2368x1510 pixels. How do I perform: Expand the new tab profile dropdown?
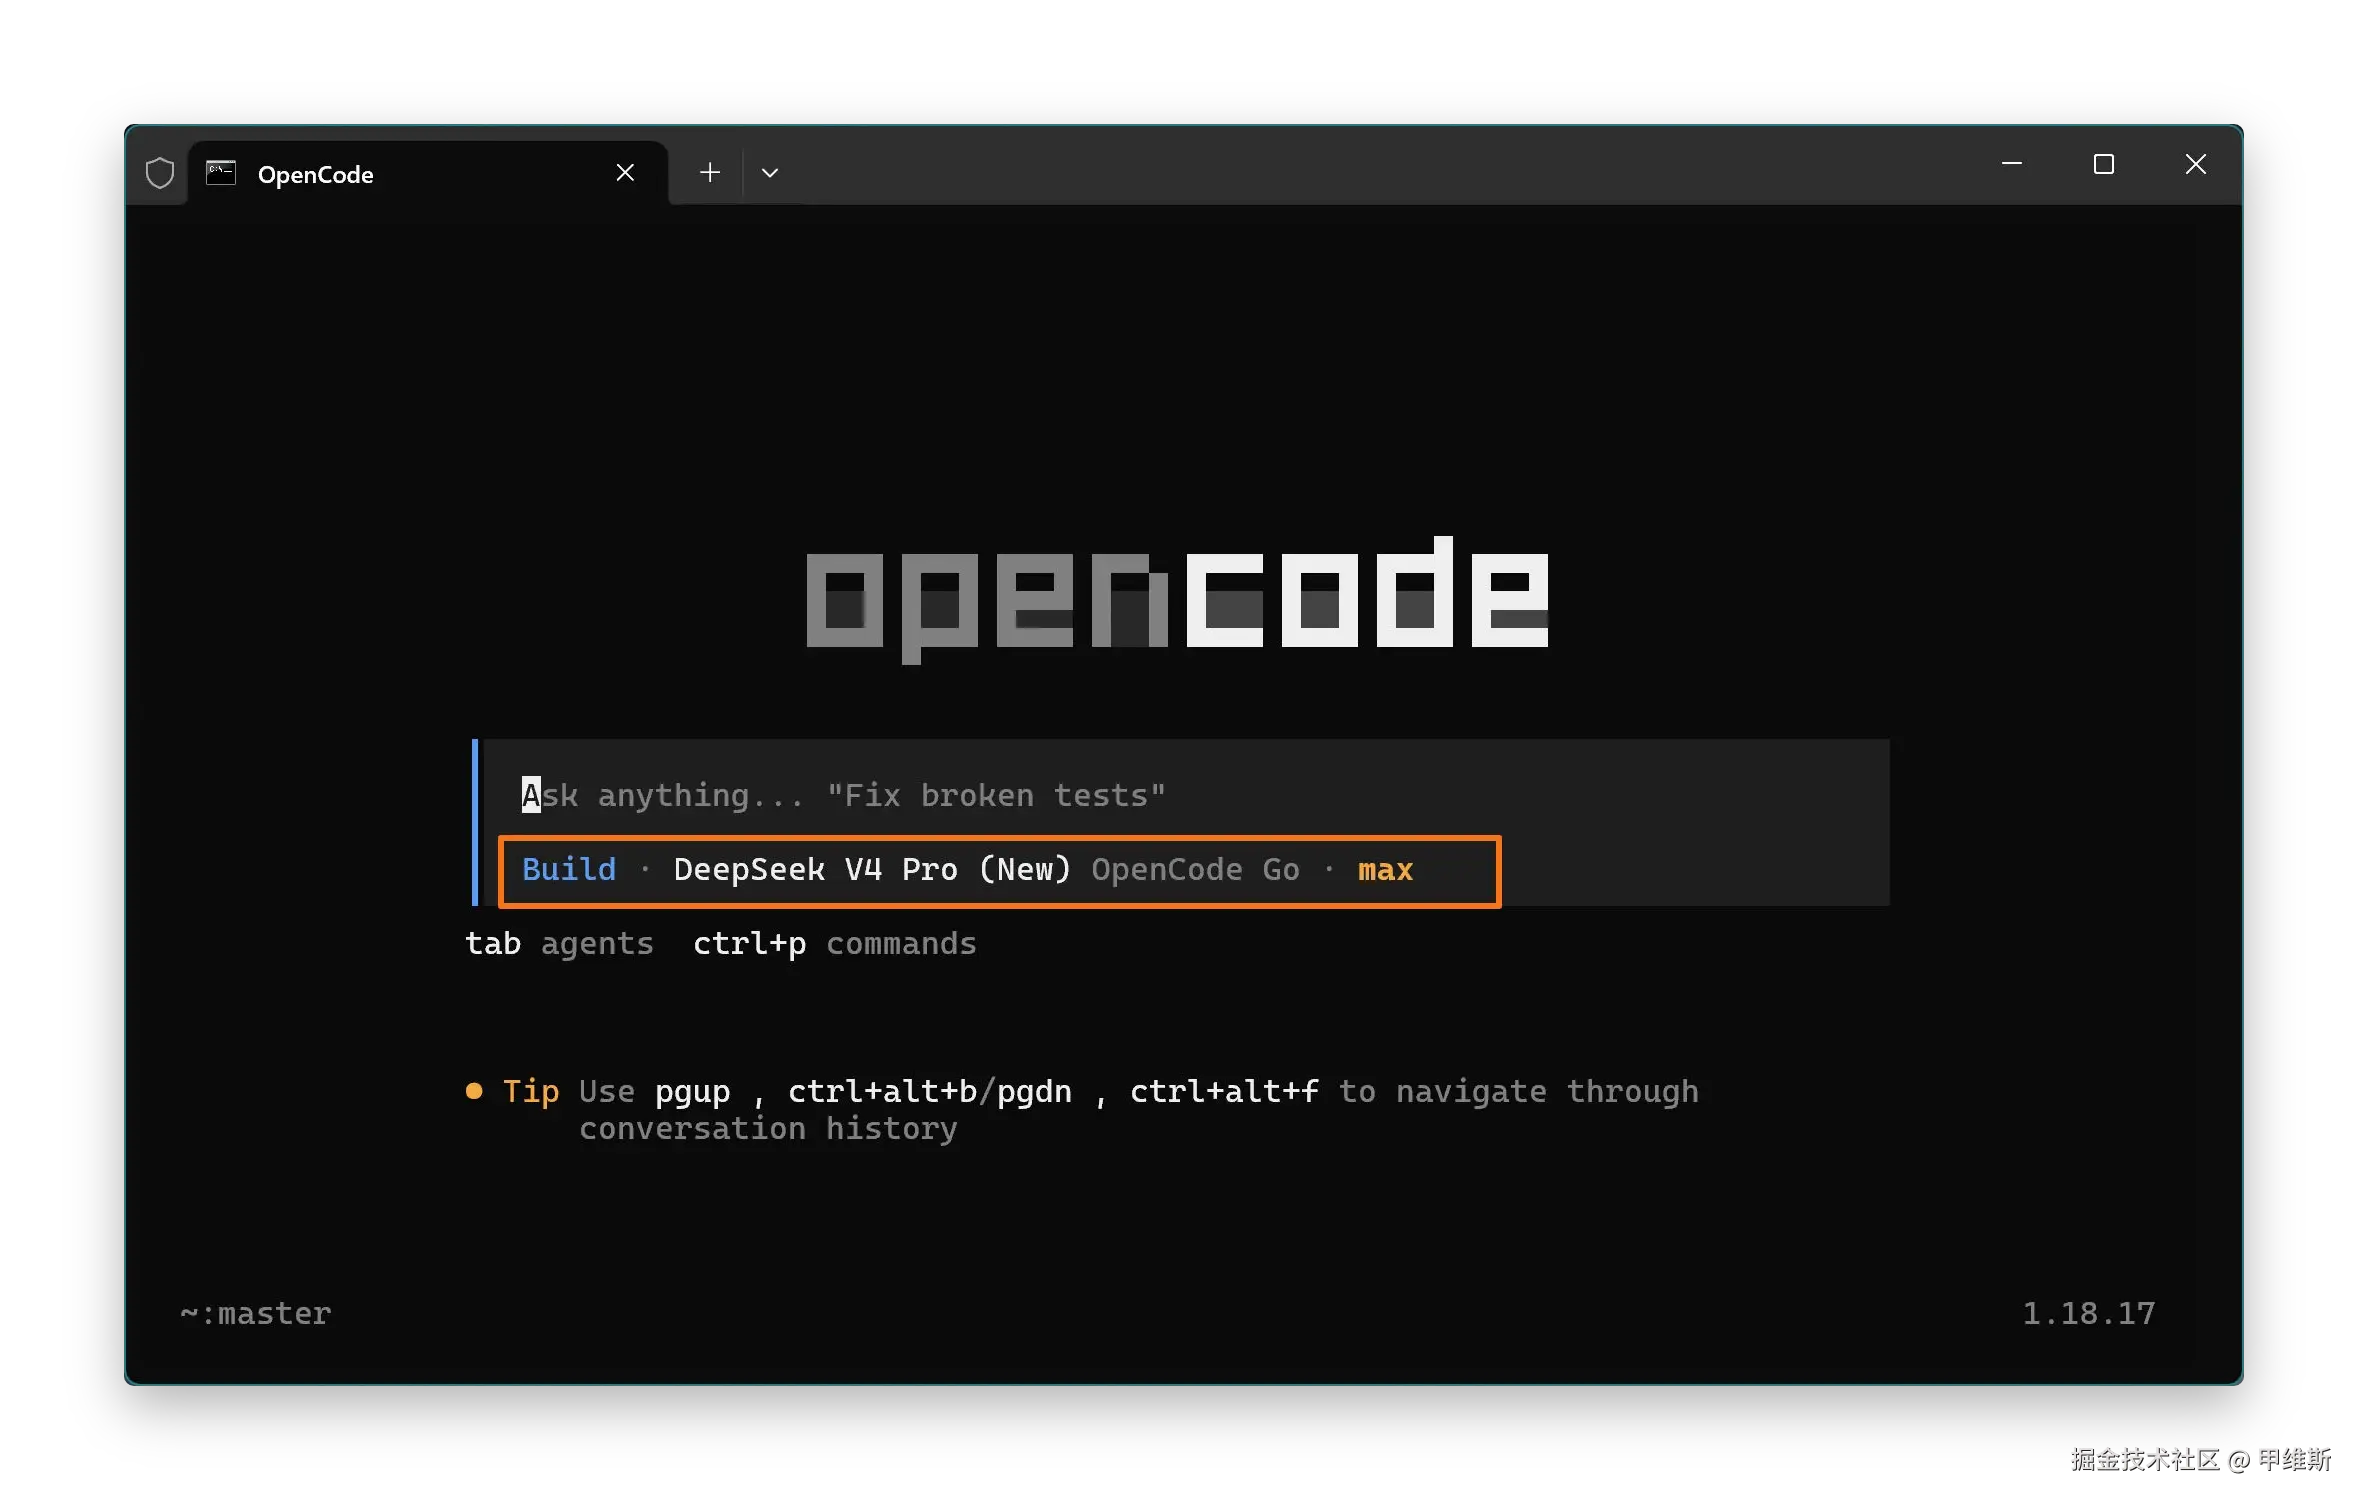(769, 173)
